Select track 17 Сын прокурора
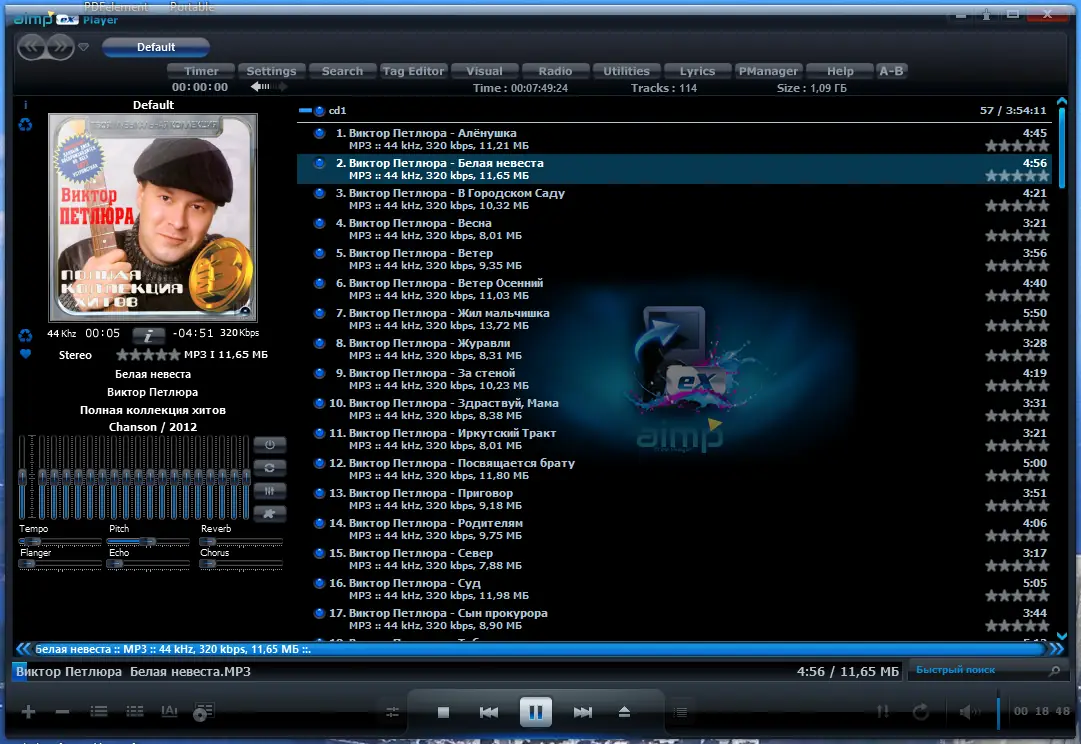Image resolution: width=1081 pixels, height=744 pixels. tap(673, 619)
